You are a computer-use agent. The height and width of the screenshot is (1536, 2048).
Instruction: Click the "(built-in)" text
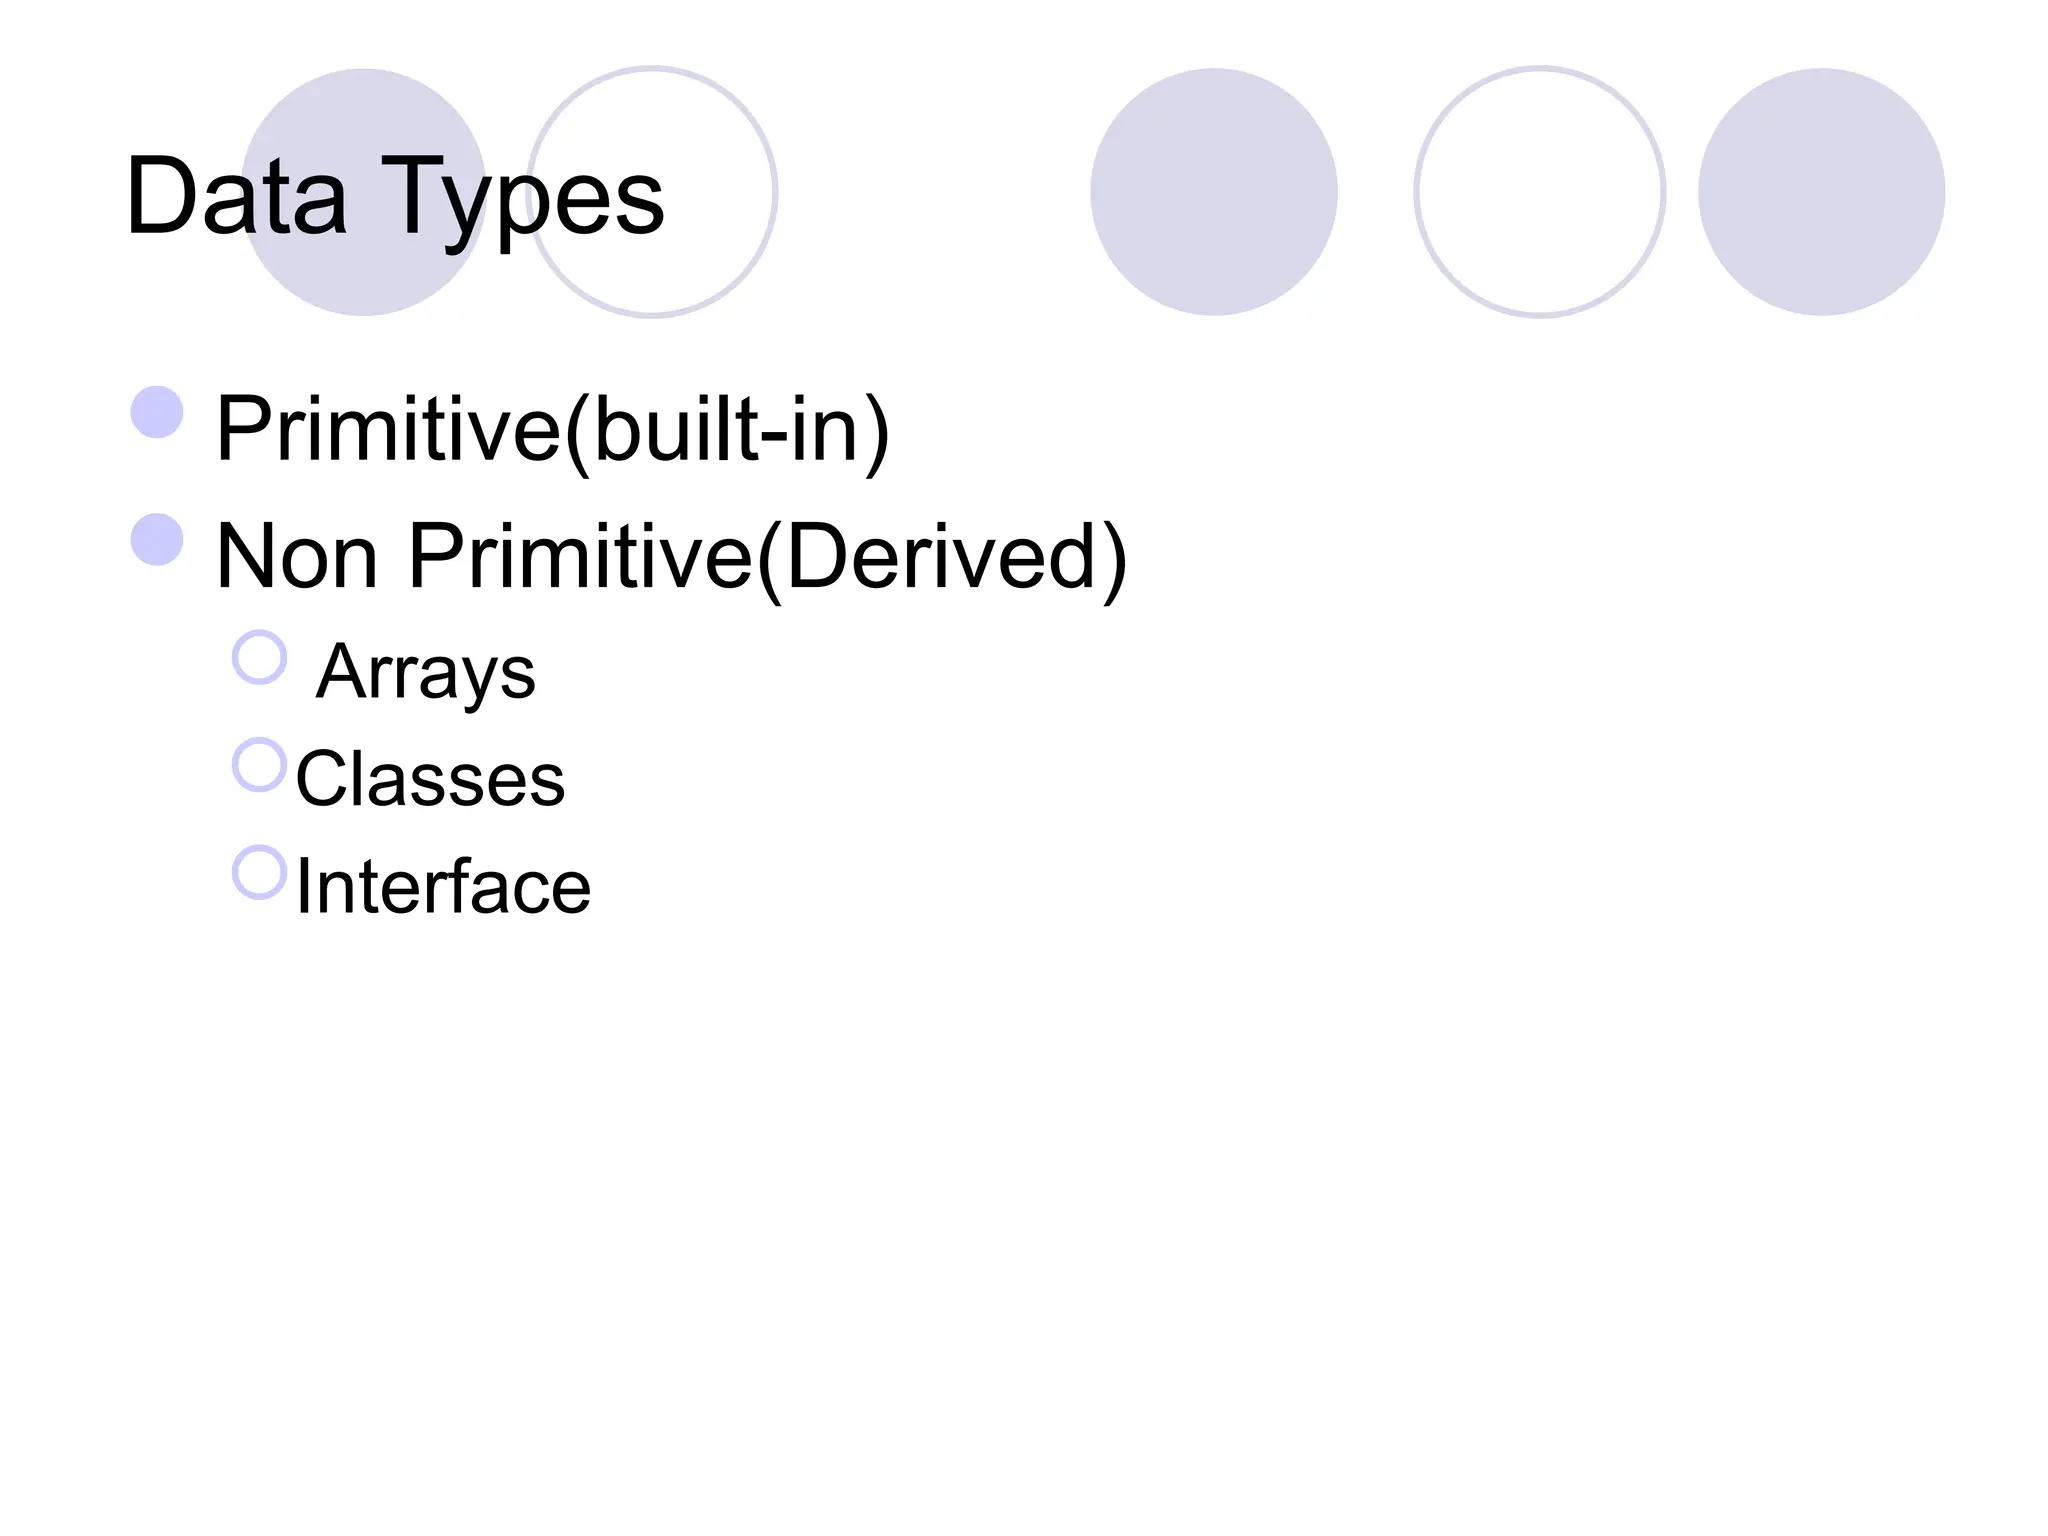727,430
